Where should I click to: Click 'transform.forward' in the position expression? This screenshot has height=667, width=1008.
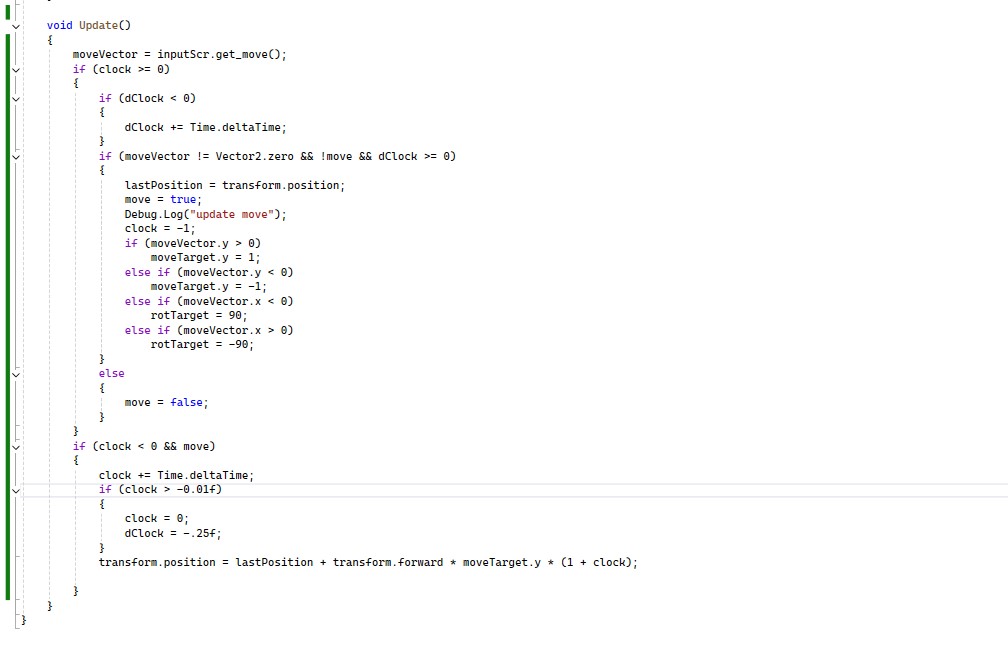388,562
